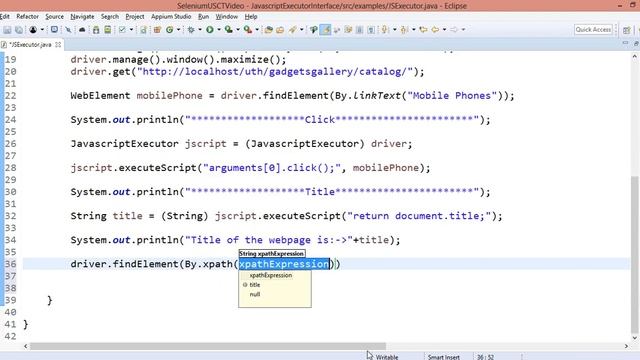Open the Window menu

(227, 17)
